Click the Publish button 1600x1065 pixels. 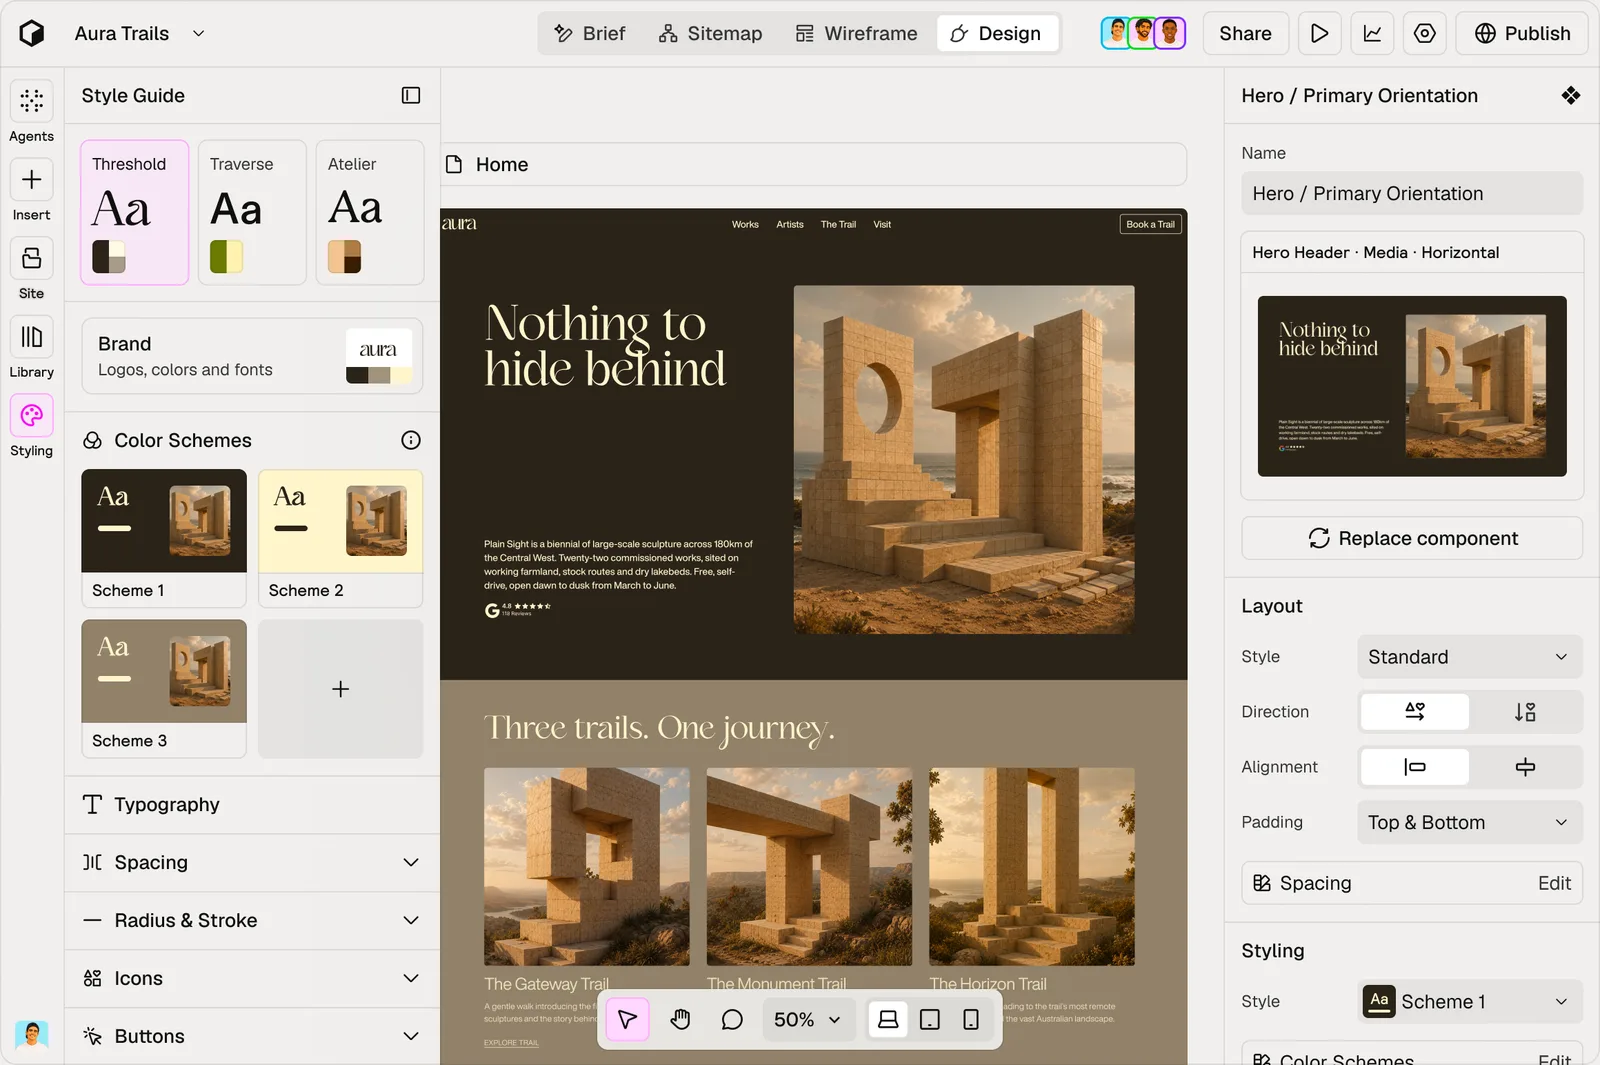pos(1522,33)
